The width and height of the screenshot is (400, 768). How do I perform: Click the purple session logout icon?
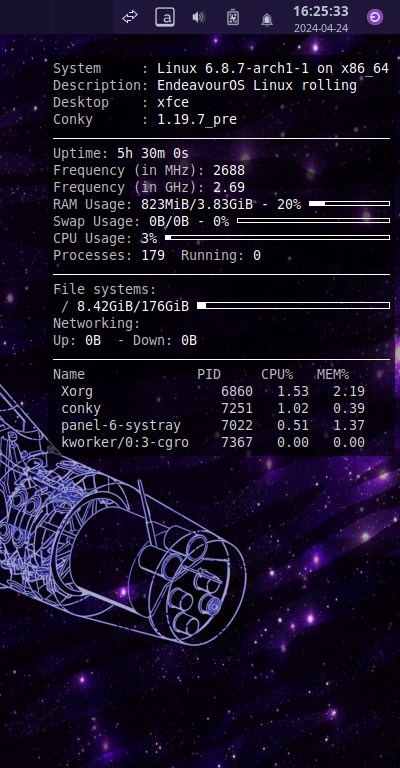375,18
